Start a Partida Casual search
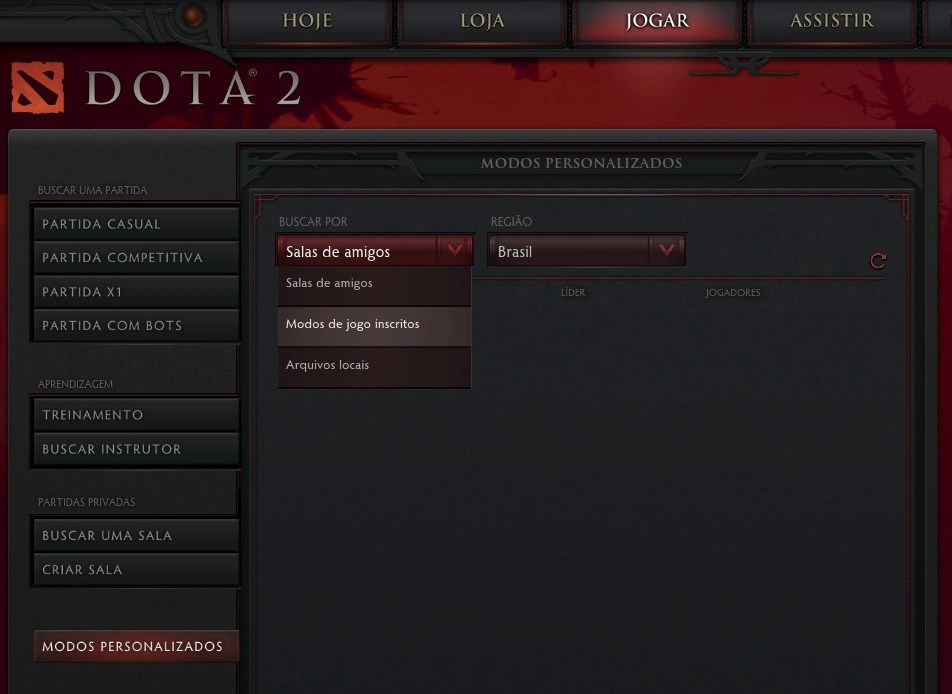Image resolution: width=952 pixels, height=694 pixels. [x=136, y=224]
